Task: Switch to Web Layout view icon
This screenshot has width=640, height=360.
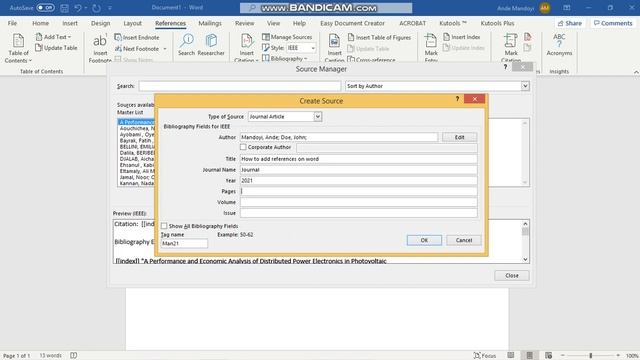Action: point(548,356)
